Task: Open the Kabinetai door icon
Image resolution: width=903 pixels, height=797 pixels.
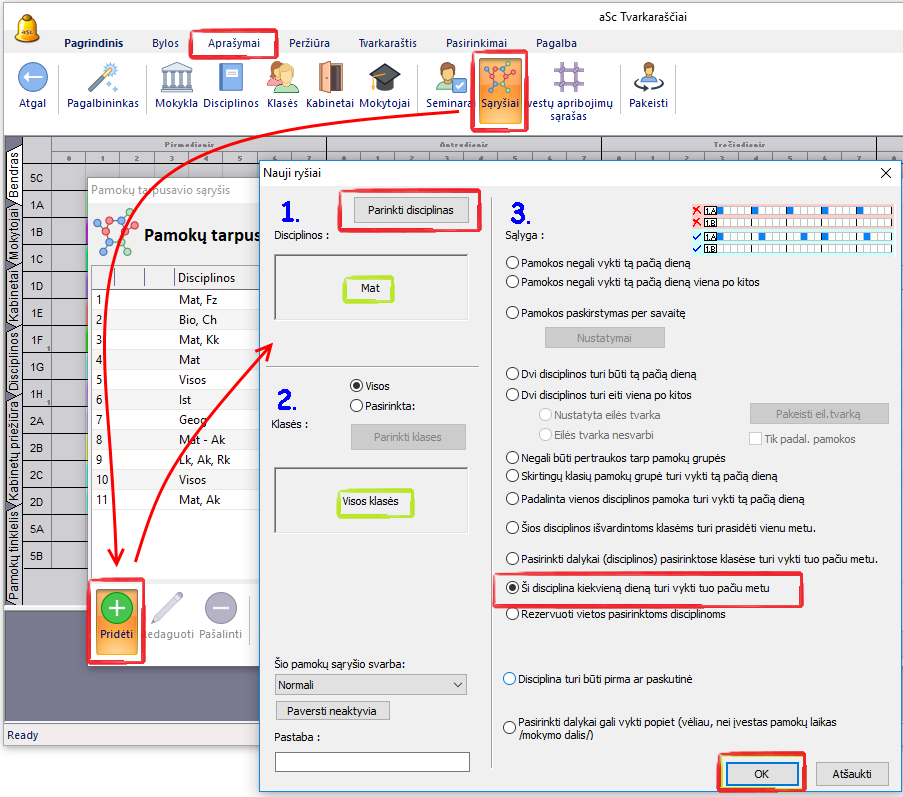Action: (x=331, y=78)
